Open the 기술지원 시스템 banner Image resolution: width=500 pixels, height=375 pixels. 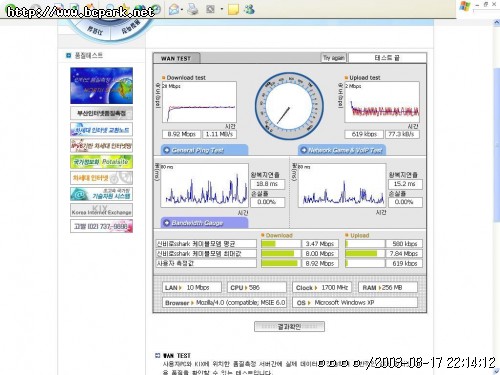click(x=101, y=194)
